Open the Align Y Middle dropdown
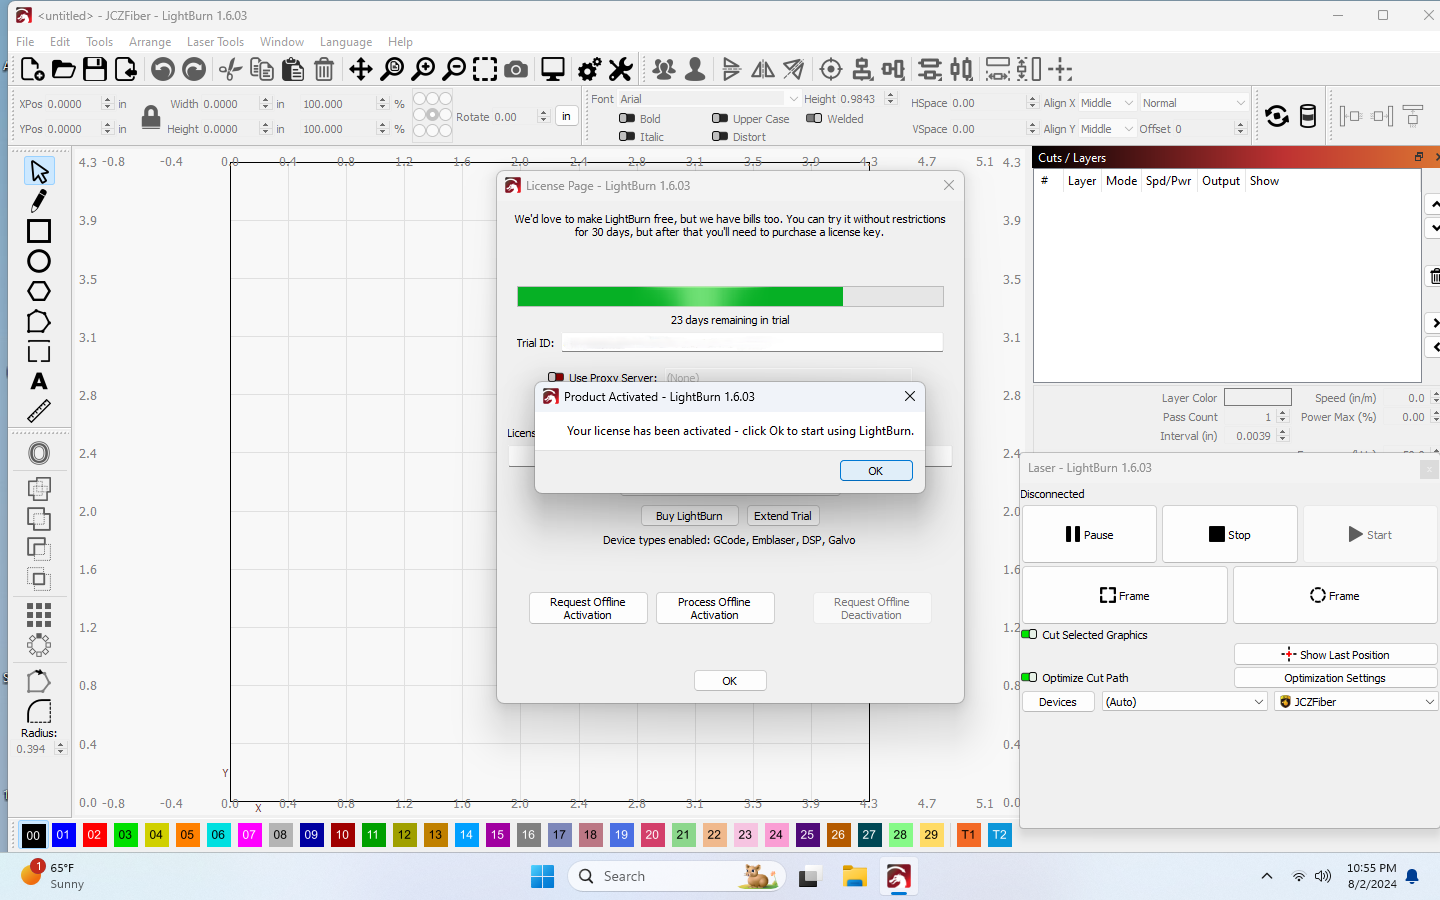Image resolution: width=1440 pixels, height=900 pixels. [1107, 129]
